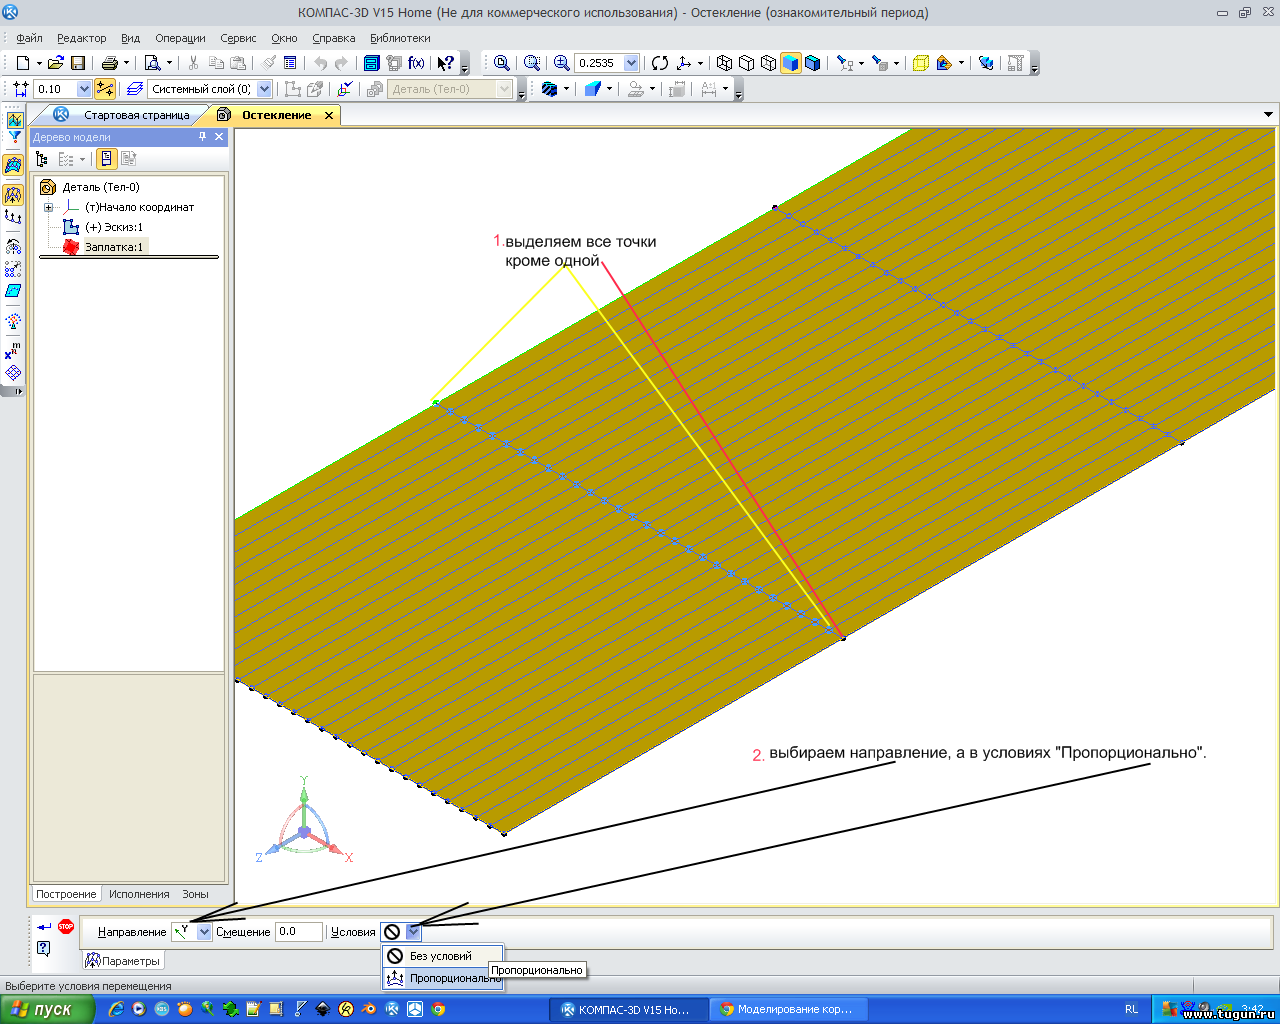Choose Без условий in dropdown list
Screen dimensions: 1280x1024
point(442,956)
